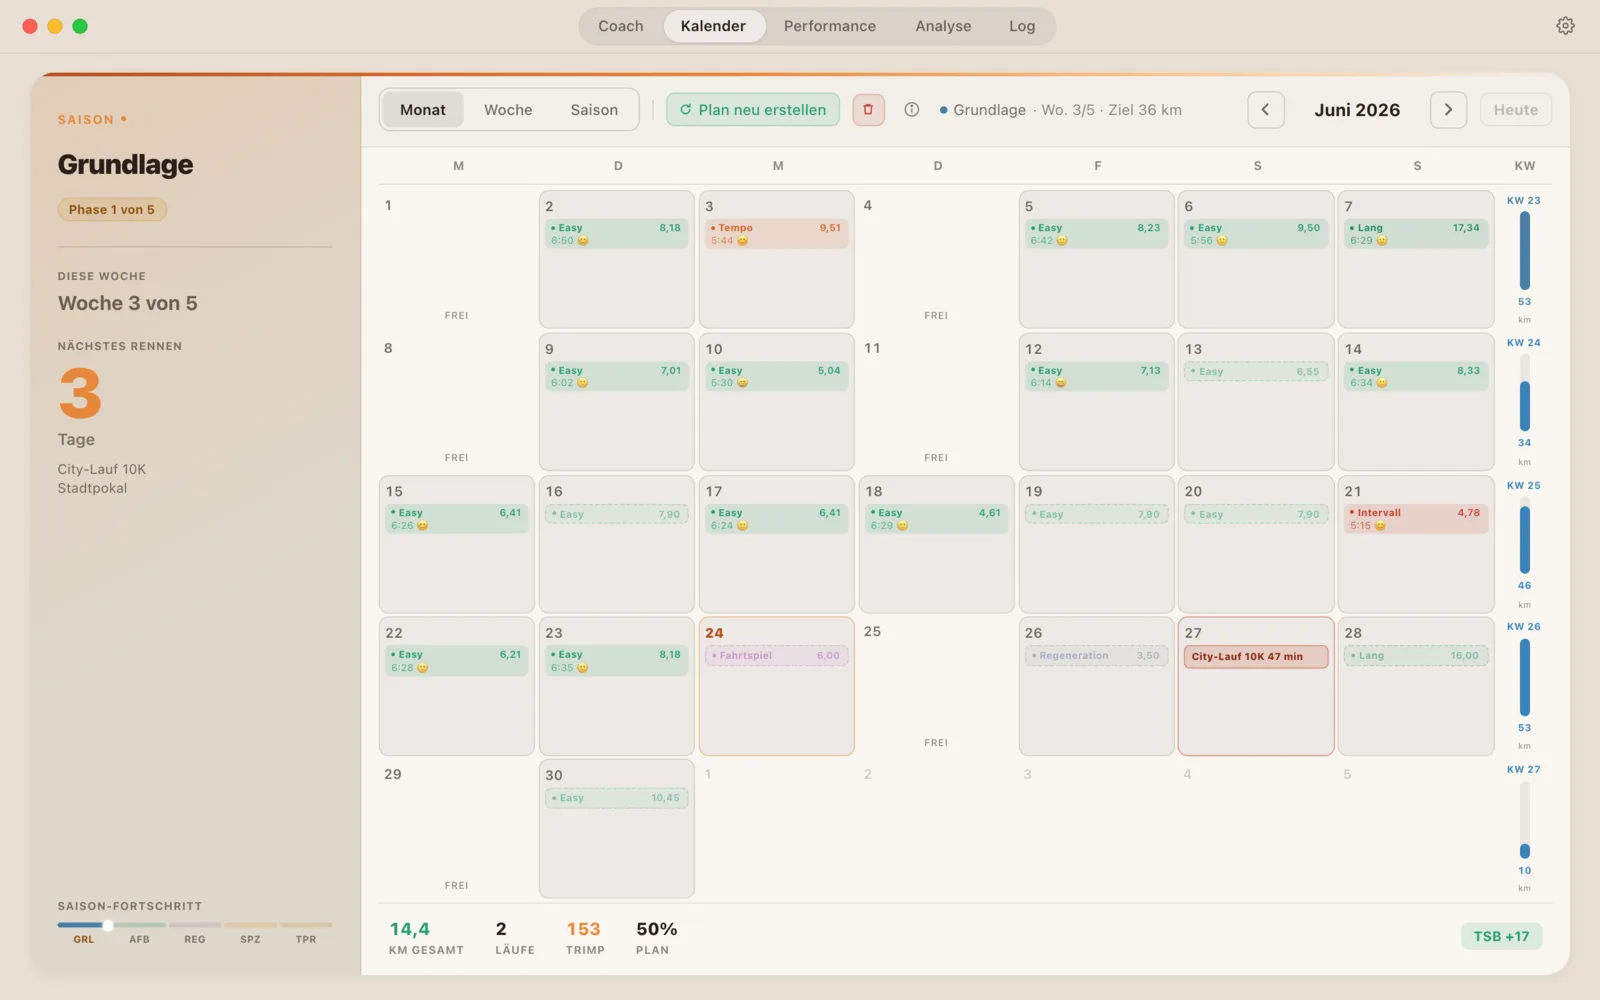
Task: Open the Easy workout on June 10
Action: pyautogui.click(x=776, y=377)
